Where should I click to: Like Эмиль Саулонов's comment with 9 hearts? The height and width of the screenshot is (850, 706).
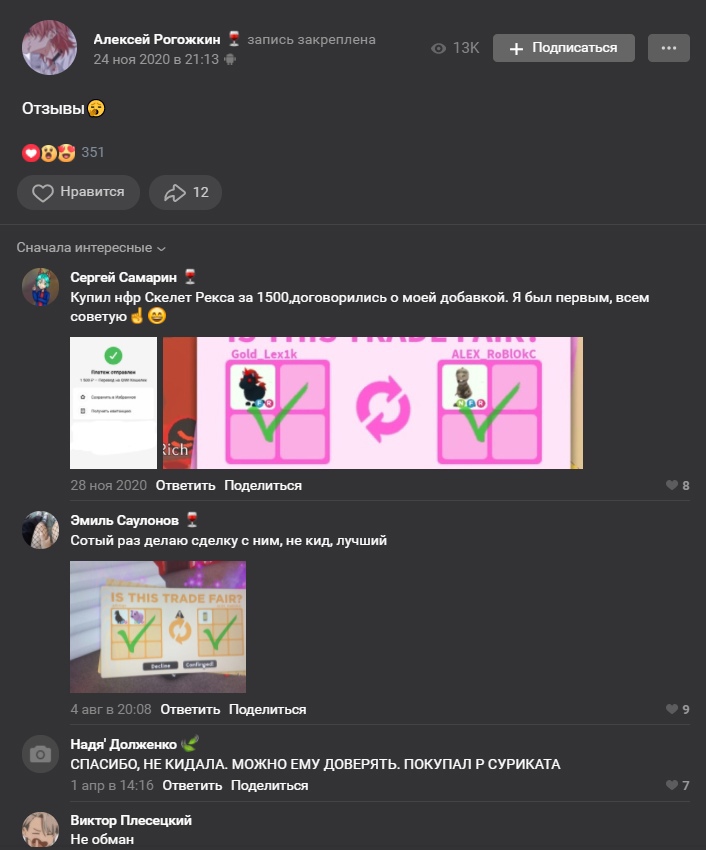click(678, 709)
